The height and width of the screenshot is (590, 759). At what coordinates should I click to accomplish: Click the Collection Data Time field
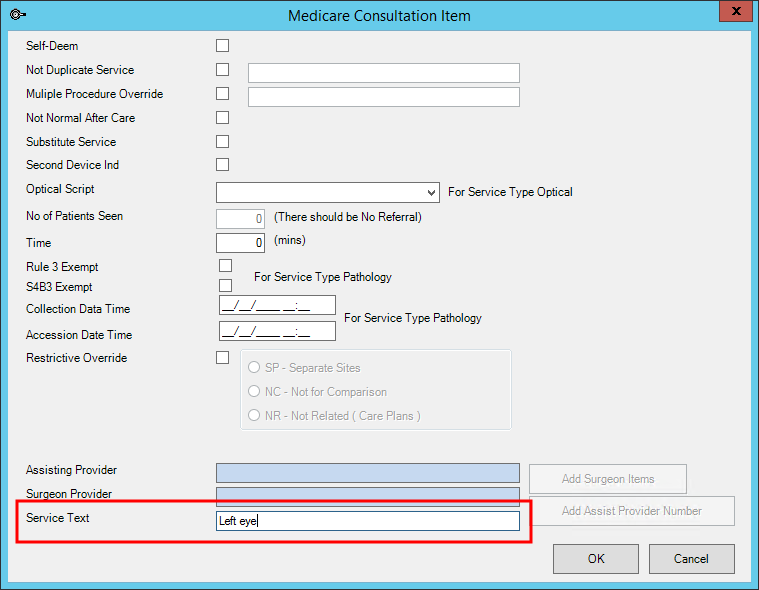pyautogui.click(x=277, y=305)
